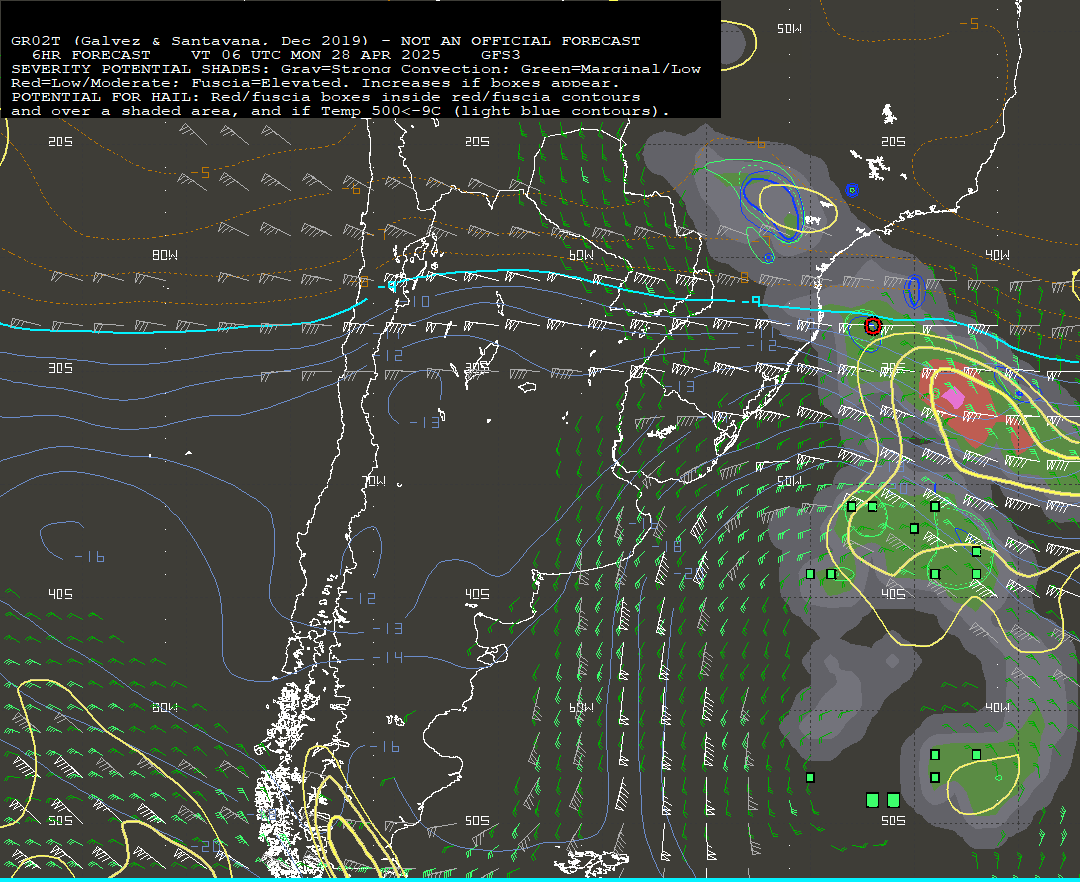Click the '-14' temperature contour label
This screenshot has height=882, width=1080.
[388, 658]
